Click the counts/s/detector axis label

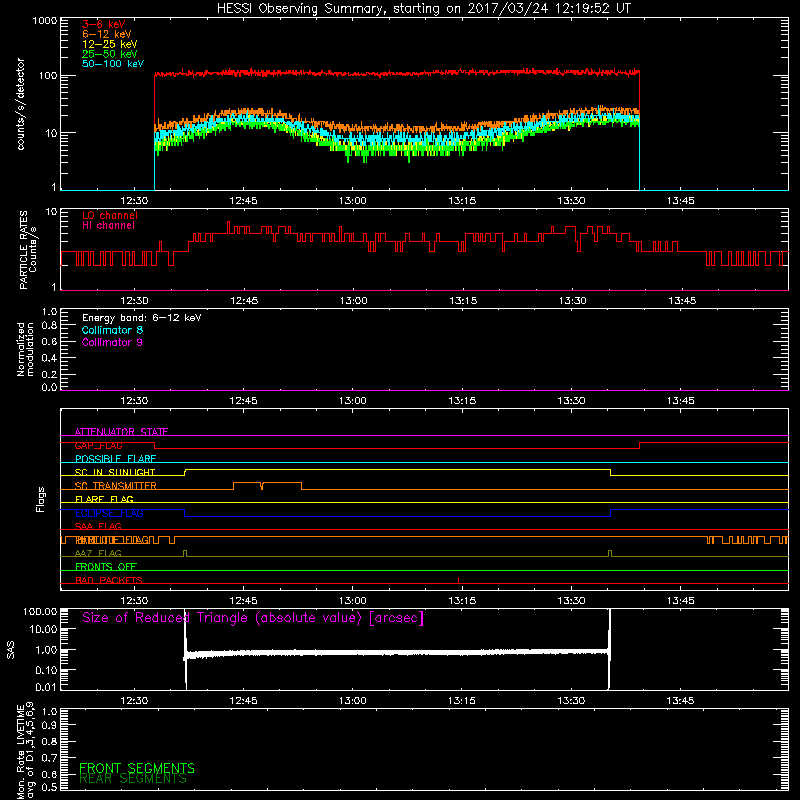pyautogui.click(x=21, y=104)
